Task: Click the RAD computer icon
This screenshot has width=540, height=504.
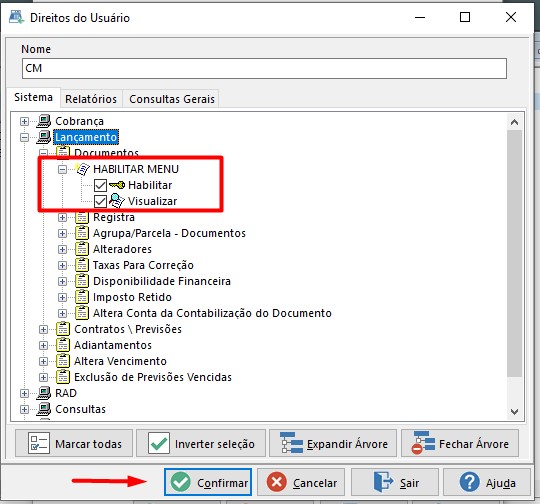Action: 44,393
